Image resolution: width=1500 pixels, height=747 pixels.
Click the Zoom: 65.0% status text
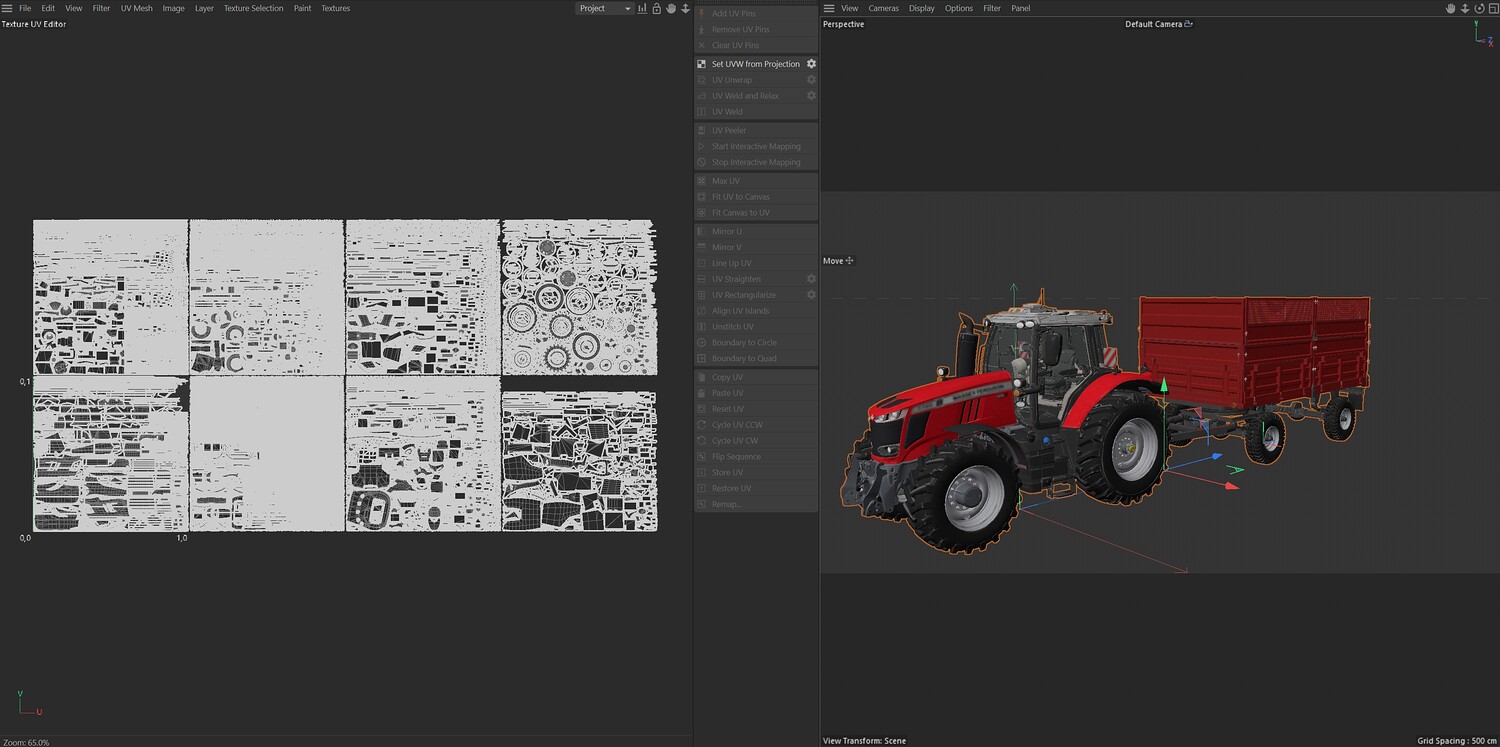[x=26, y=742]
